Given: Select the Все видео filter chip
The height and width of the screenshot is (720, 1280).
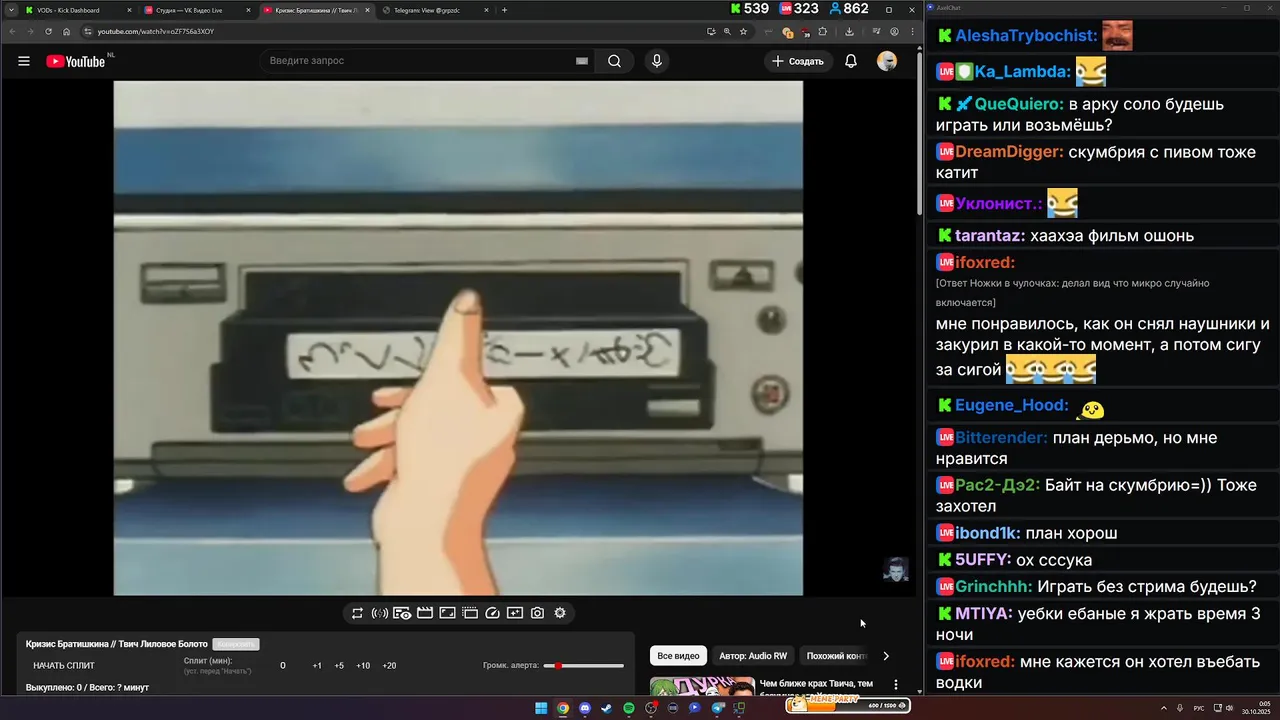Looking at the screenshot, I should tap(678, 656).
